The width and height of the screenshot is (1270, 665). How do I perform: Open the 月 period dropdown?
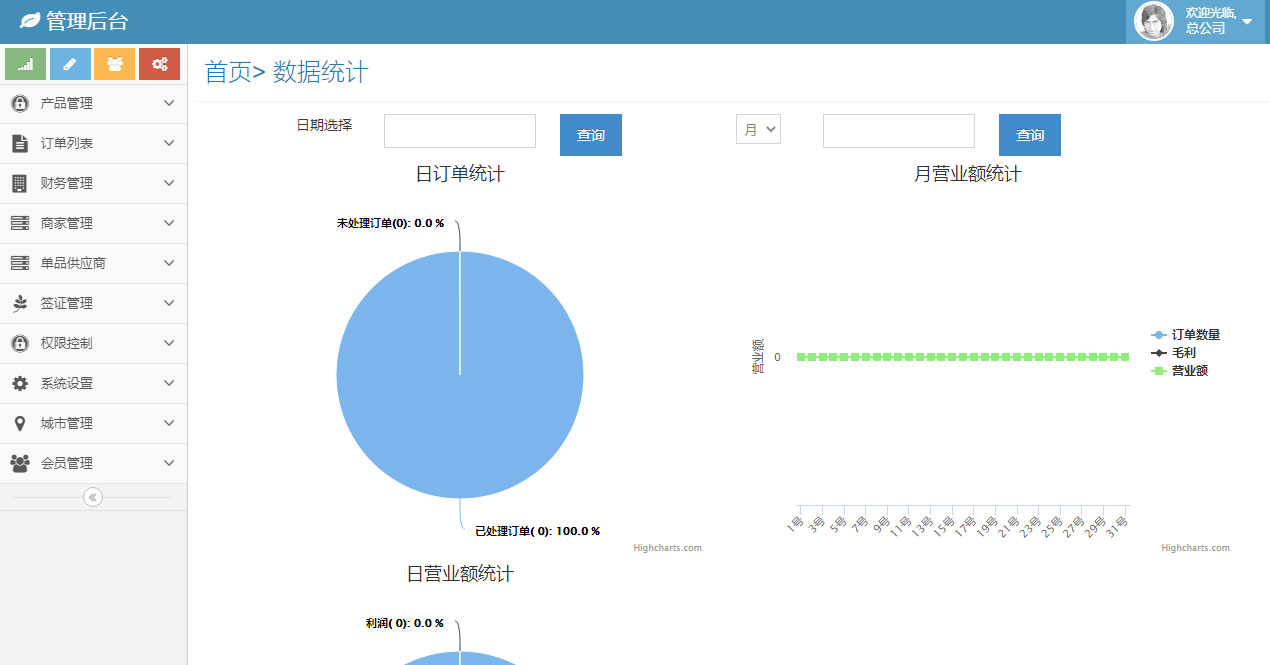[758, 129]
